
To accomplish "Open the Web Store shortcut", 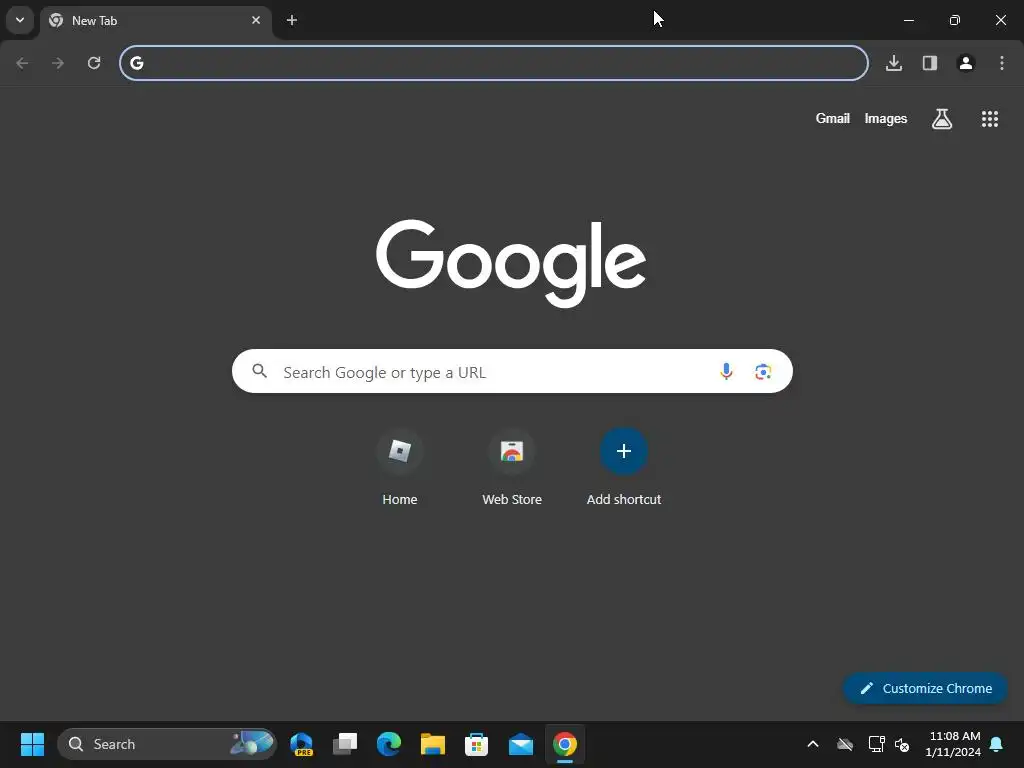I will [512, 468].
